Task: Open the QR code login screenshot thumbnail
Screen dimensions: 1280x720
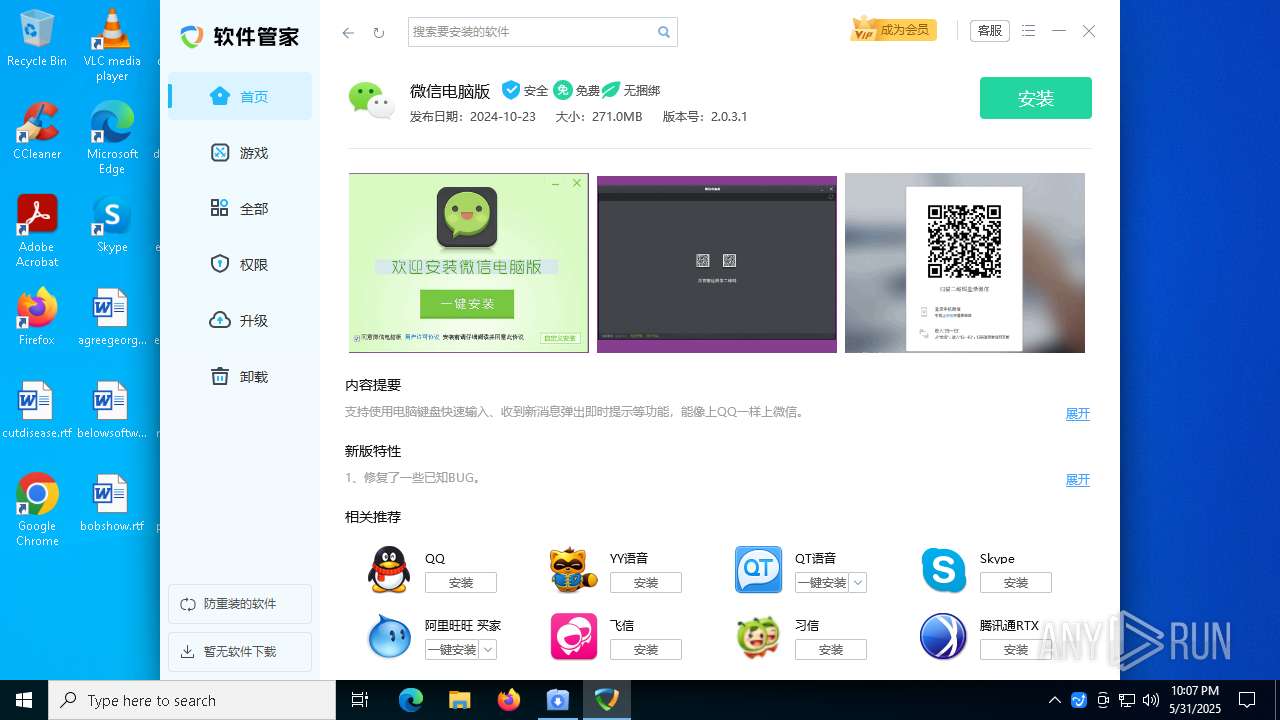Action: 965,263
